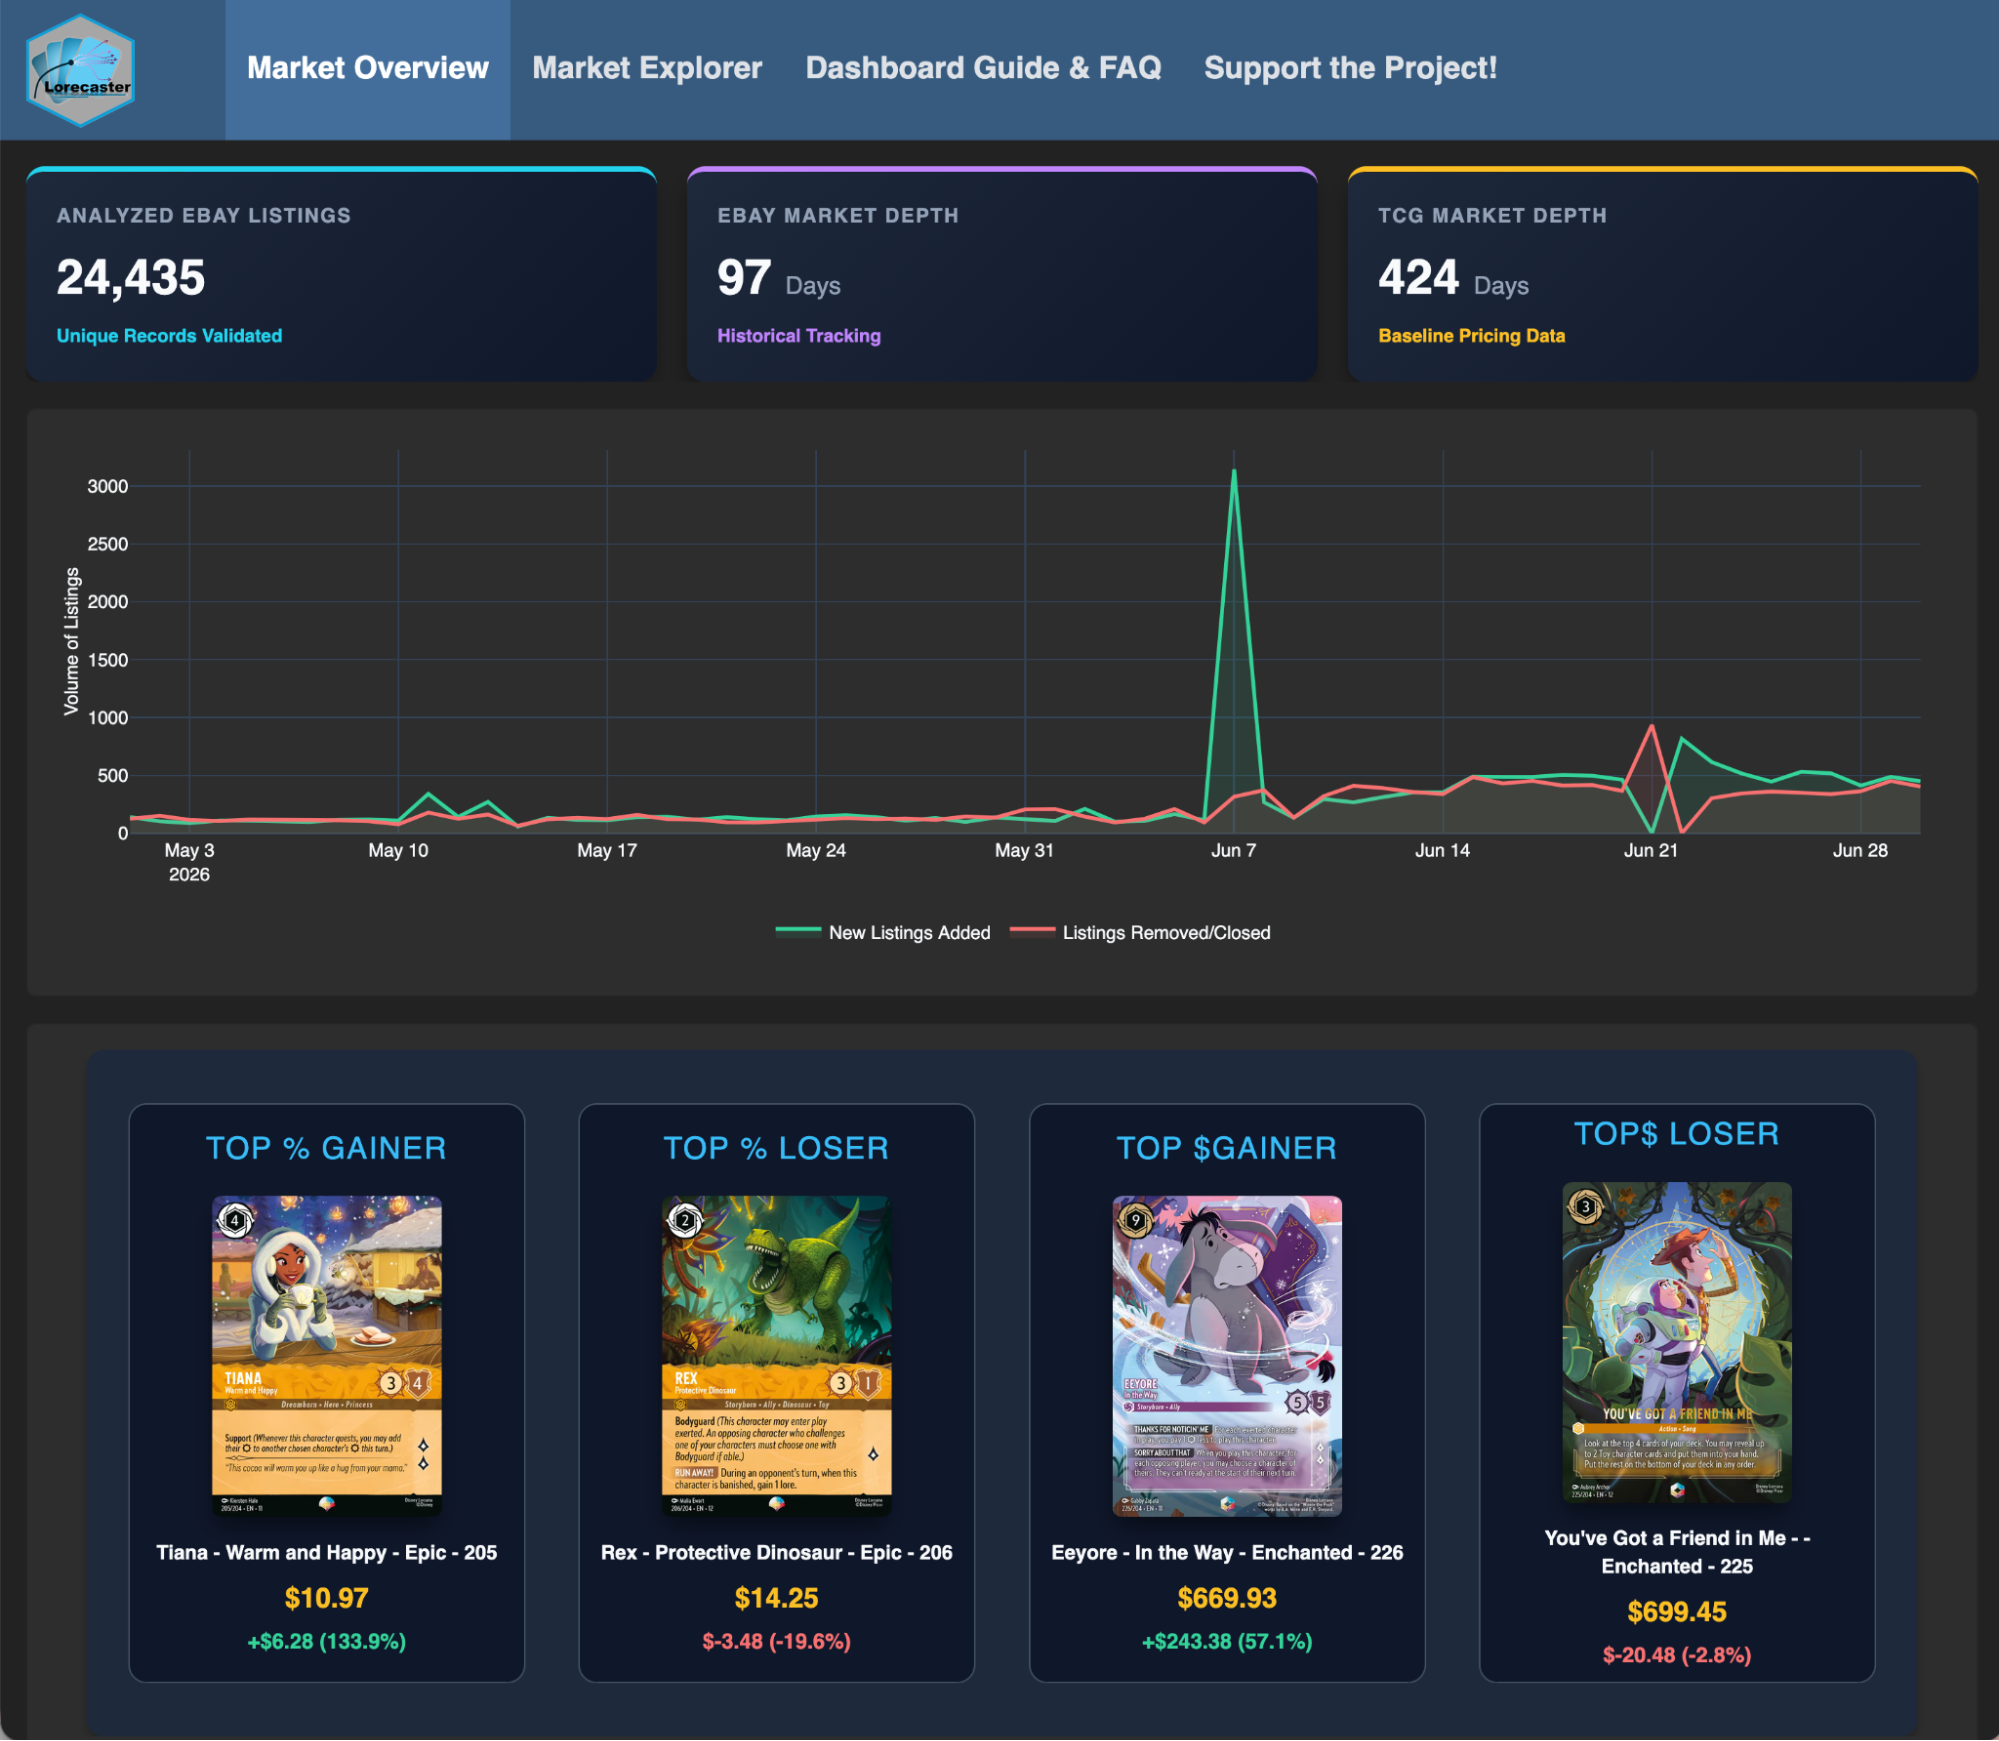1999x1741 pixels.
Task: Click the Historical Tracking label
Action: 799,336
